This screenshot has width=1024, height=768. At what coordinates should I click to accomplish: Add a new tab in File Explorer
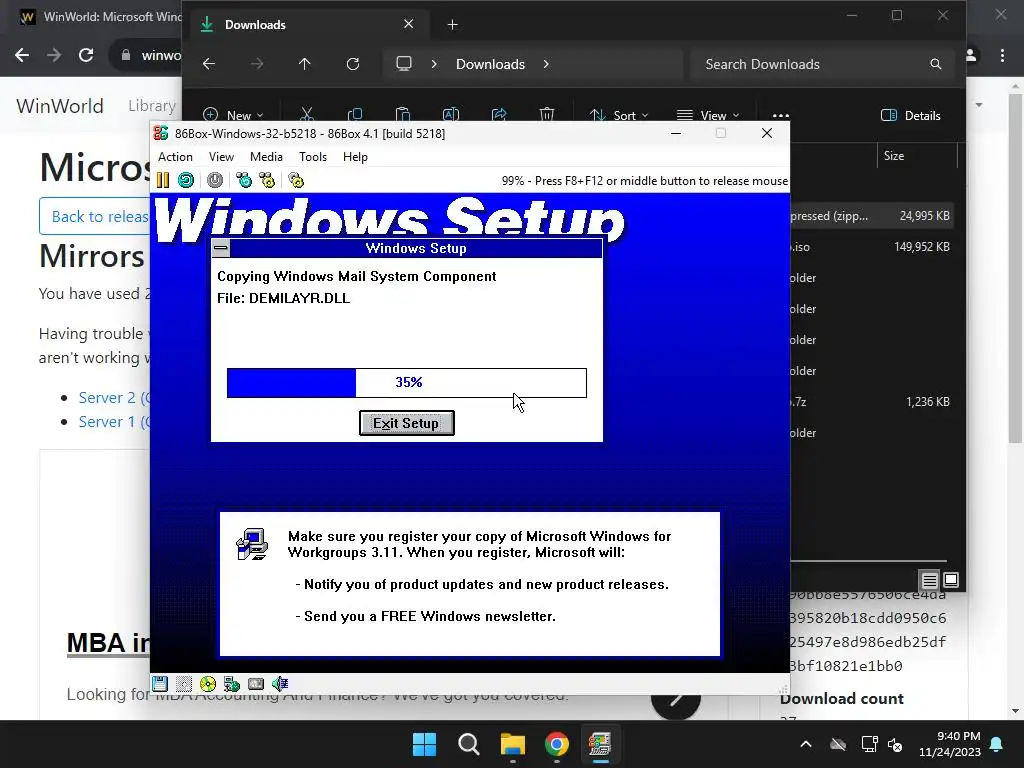pos(453,25)
